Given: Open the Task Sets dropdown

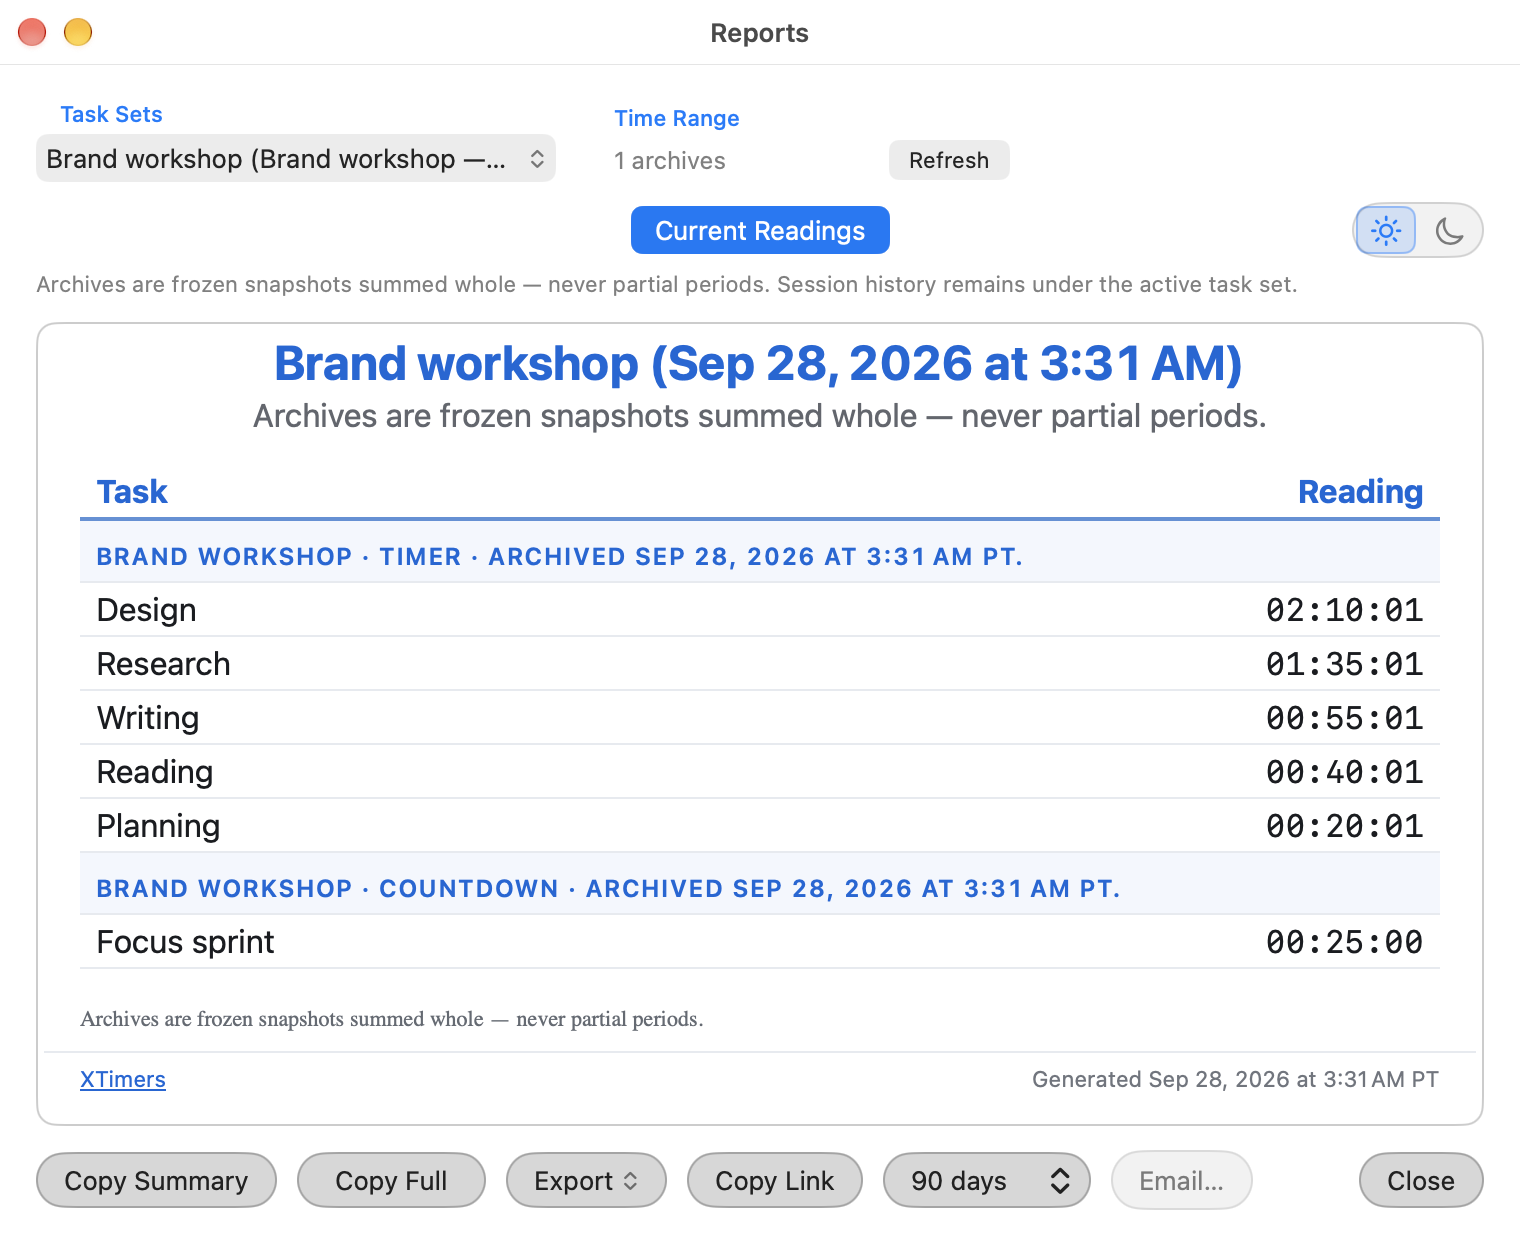Looking at the screenshot, I should coord(296,159).
